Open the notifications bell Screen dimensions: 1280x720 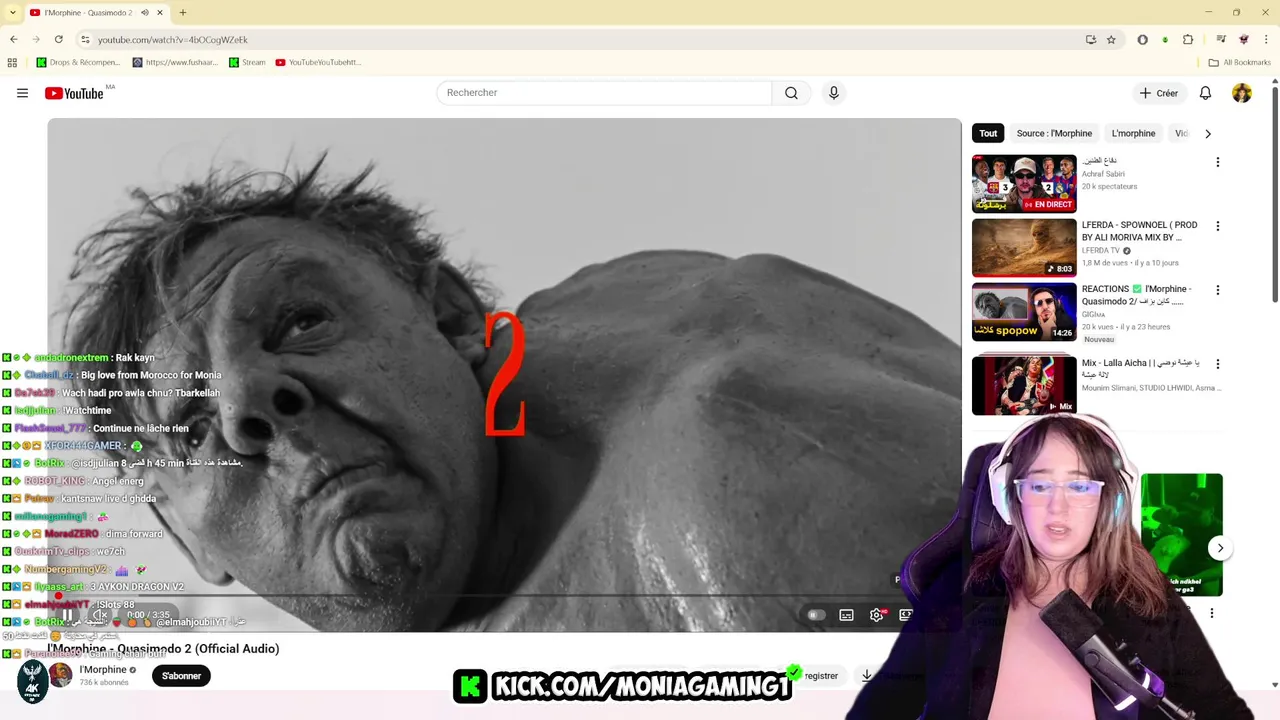pos(1205,93)
